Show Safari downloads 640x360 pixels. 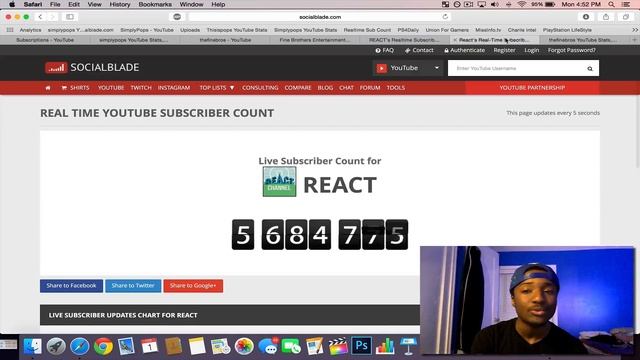pos(586,17)
